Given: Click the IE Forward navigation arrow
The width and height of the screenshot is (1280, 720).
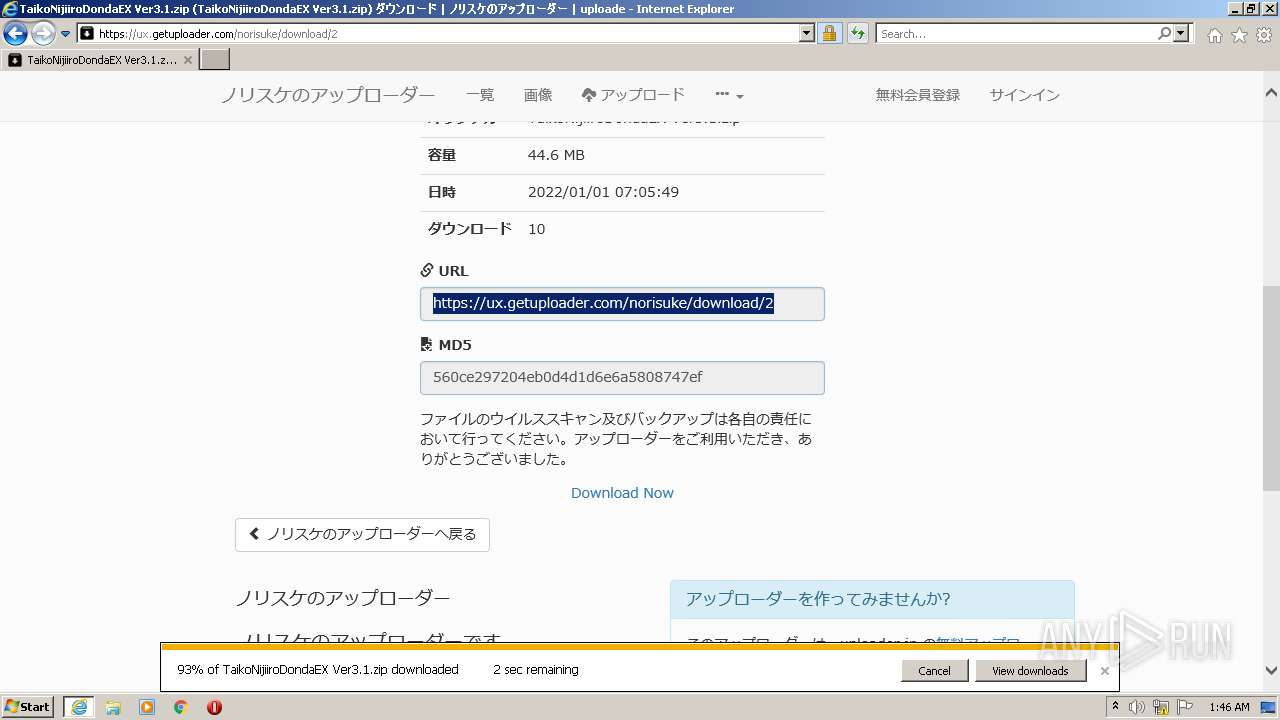Looking at the screenshot, I should pyautogui.click(x=43, y=33).
